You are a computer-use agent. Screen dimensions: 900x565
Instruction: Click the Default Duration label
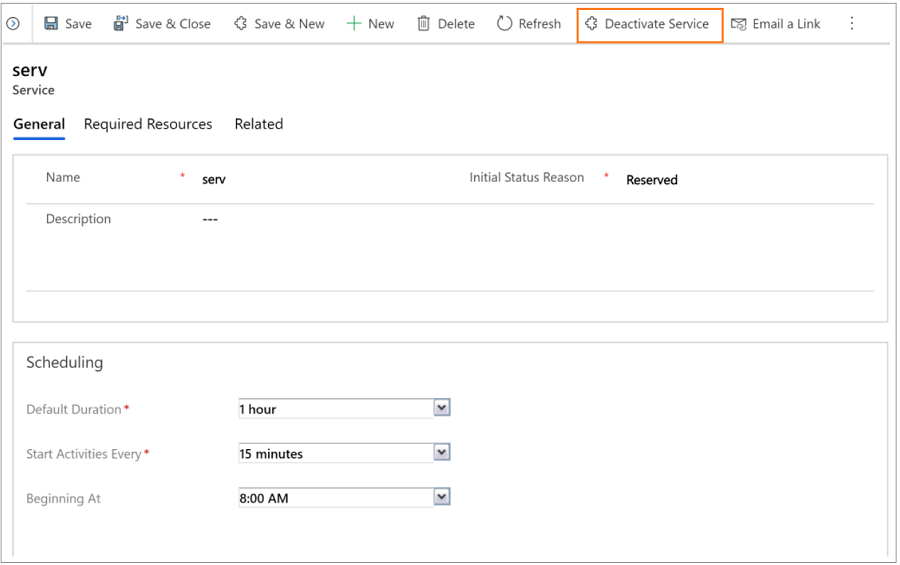[74, 409]
